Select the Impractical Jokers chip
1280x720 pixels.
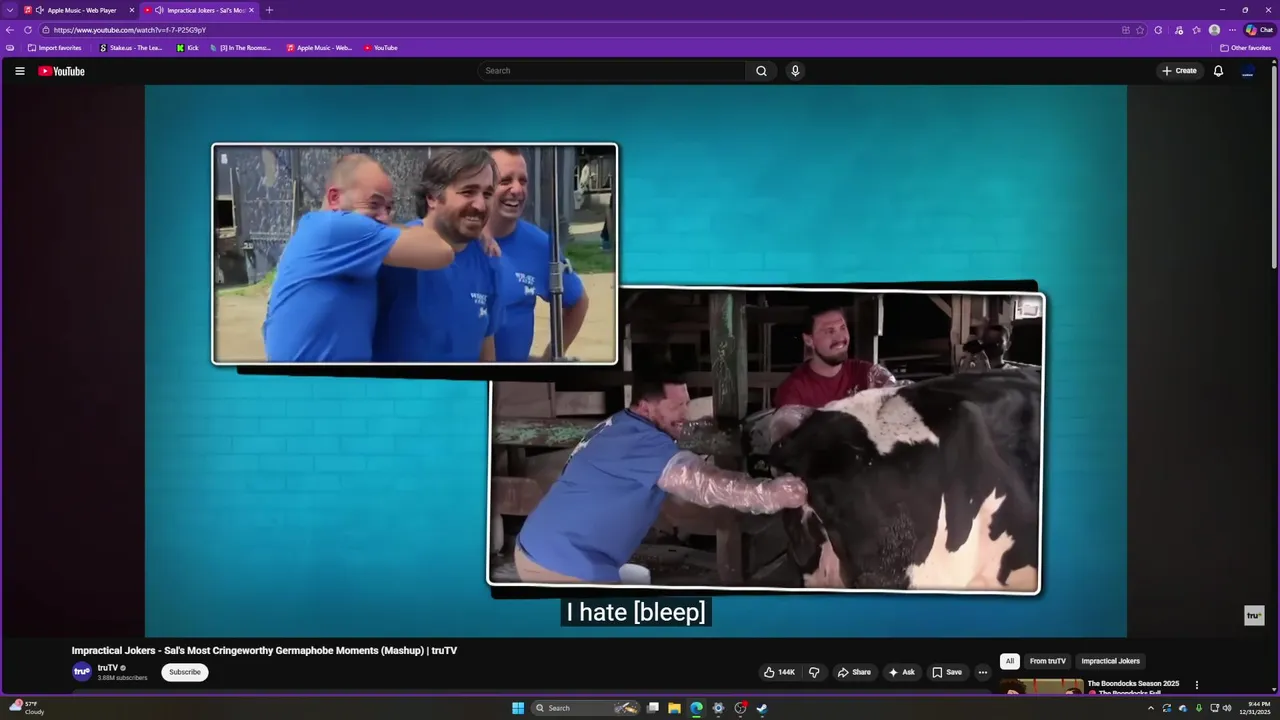(x=1110, y=661)
